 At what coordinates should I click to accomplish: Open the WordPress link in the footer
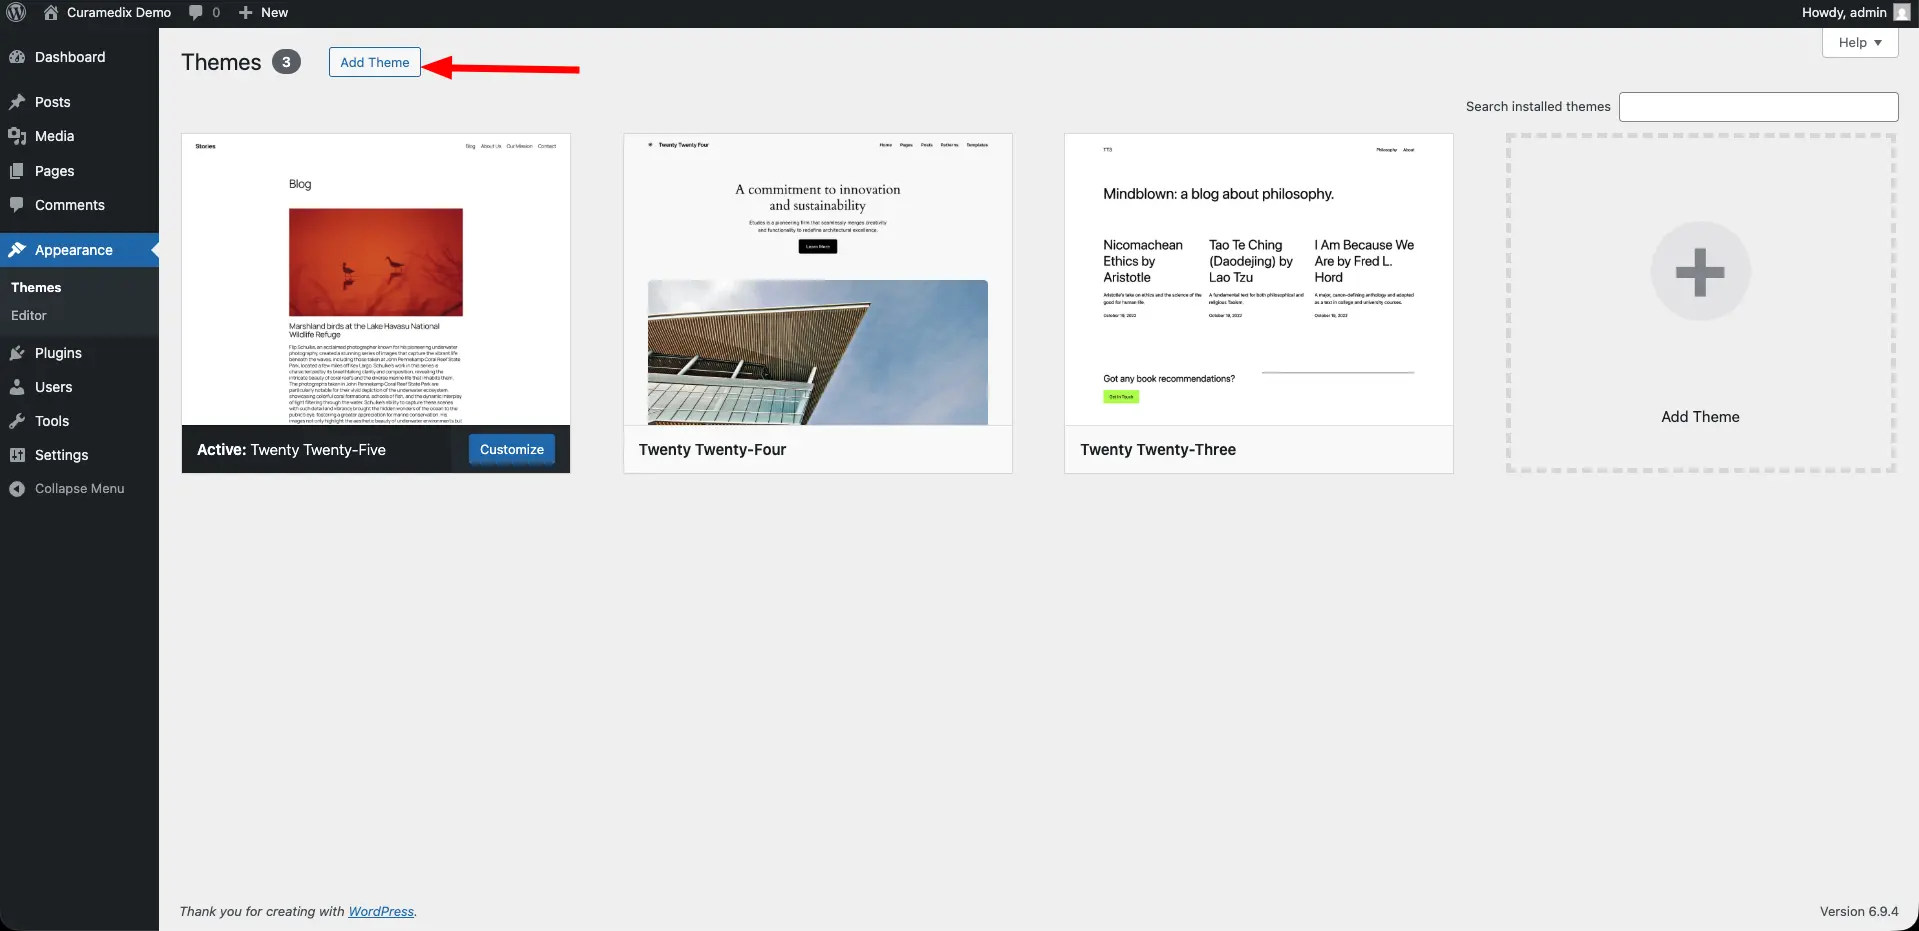(x=380, y=911)
